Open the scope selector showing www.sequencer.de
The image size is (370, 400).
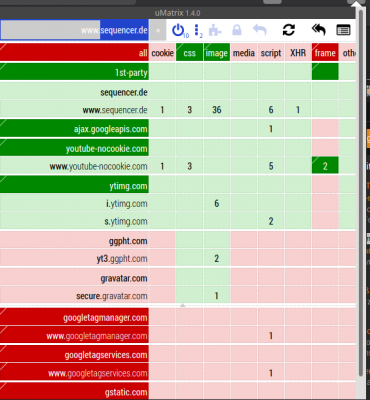click(x=74, y=30)
